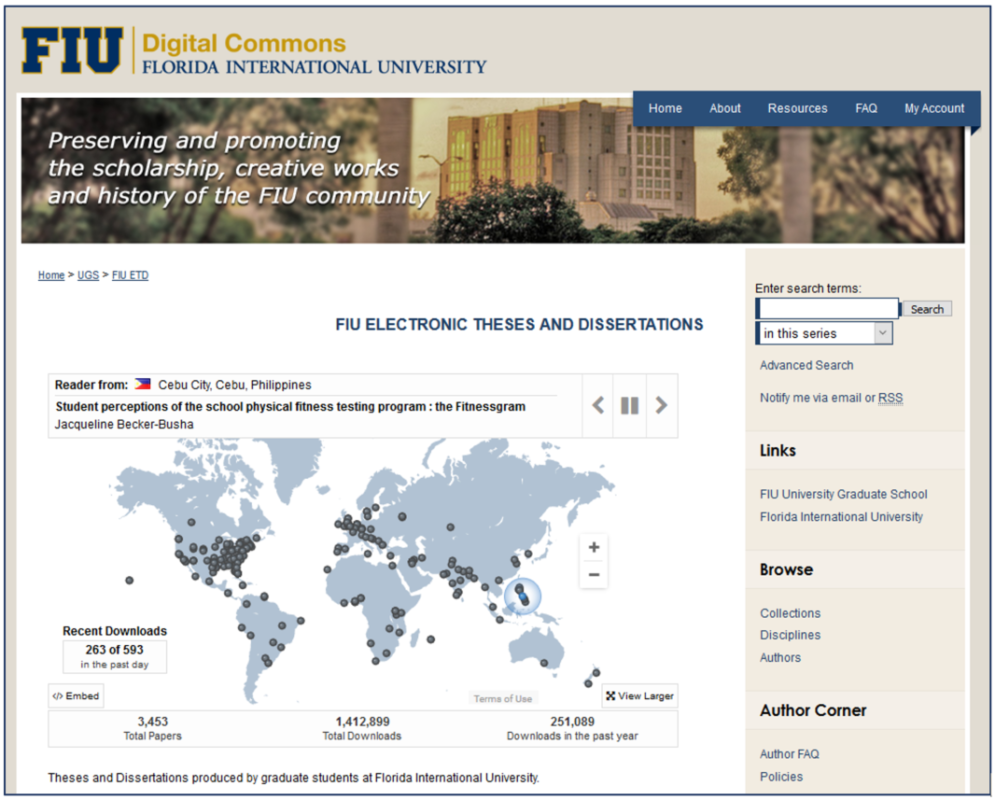Click the highlighted Philippines reader marker
This screenshot has width=995, height=800.
pos(522,596)
